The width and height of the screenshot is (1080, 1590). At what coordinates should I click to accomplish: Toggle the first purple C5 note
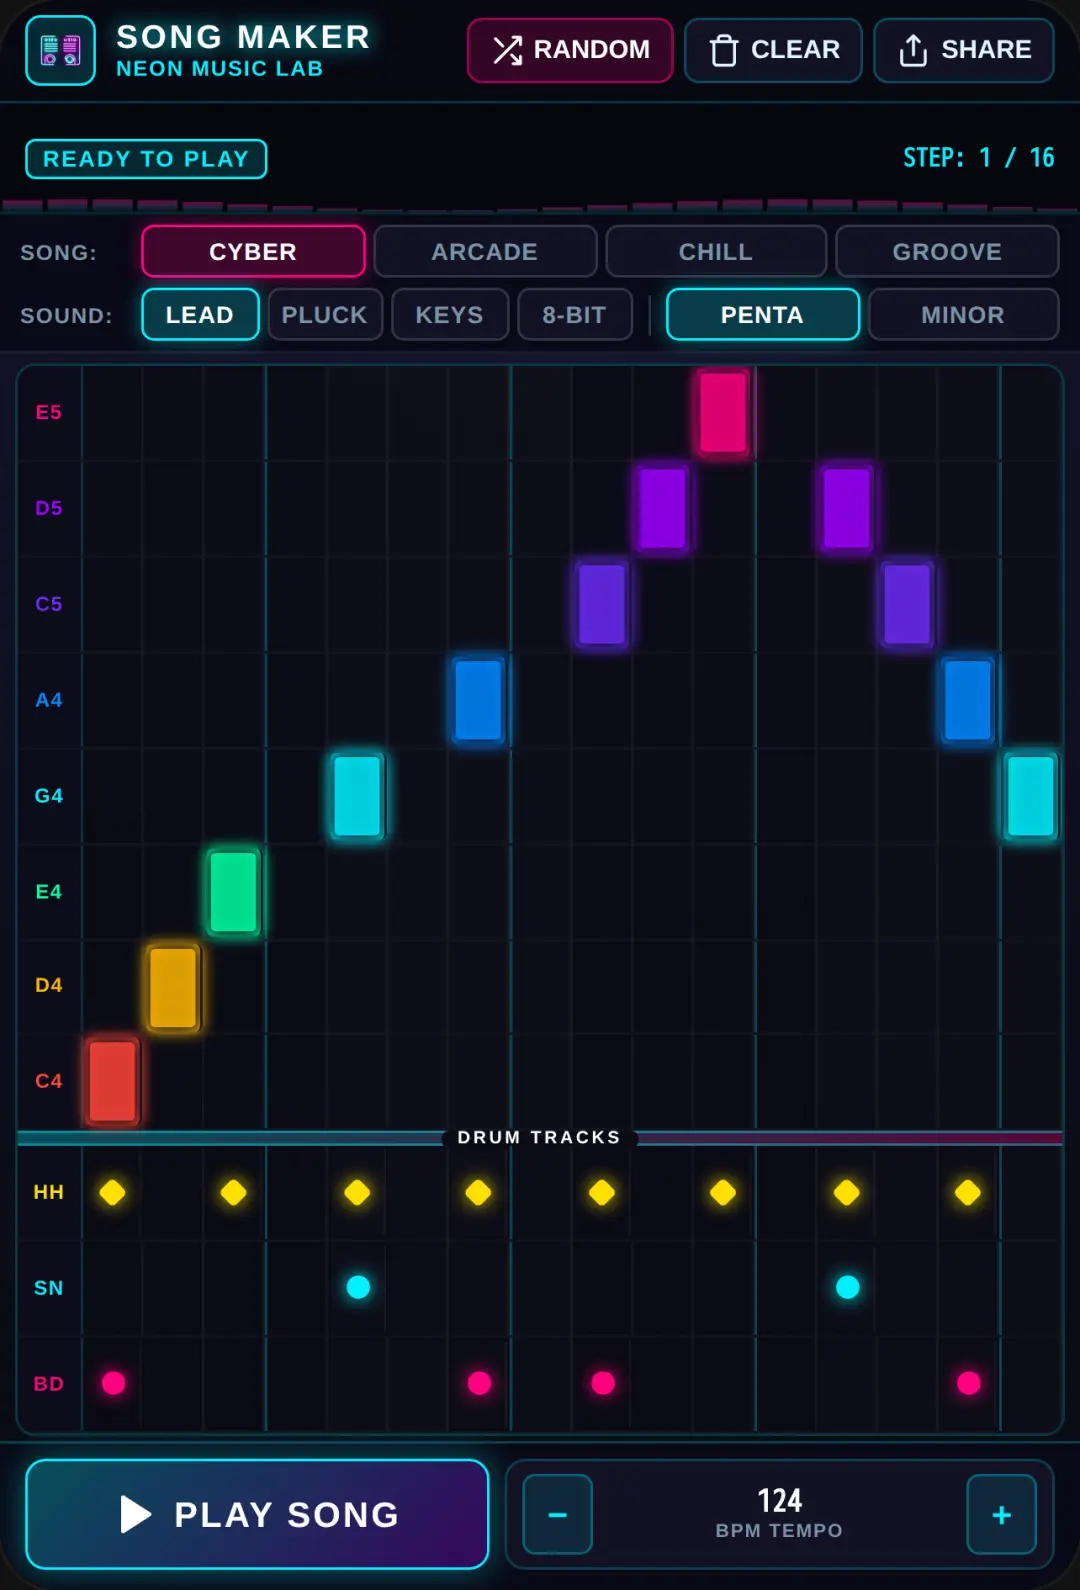point(602,604)
